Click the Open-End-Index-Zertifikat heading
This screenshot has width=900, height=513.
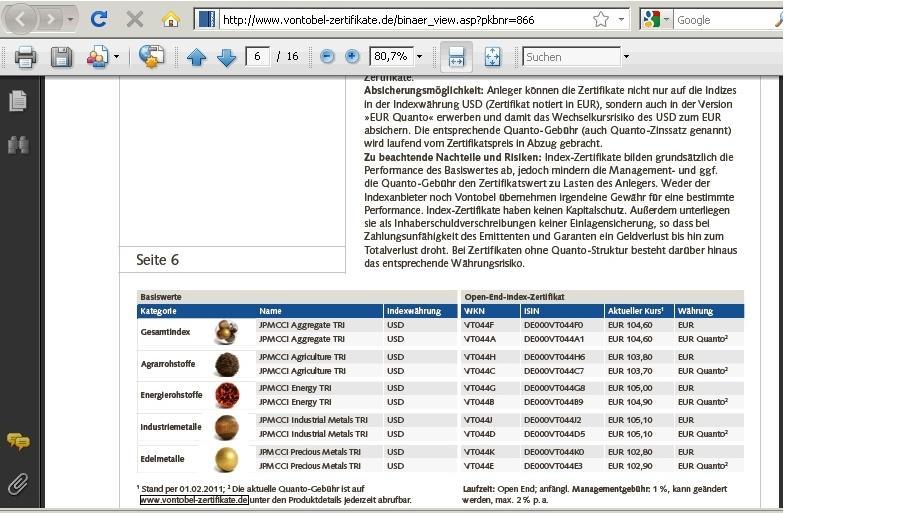click(514, 297)
